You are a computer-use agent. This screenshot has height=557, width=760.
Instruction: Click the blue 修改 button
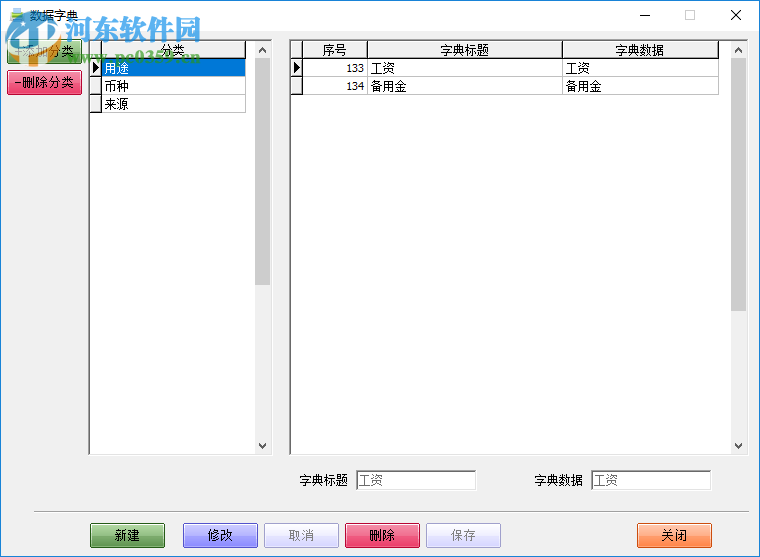pos(220,535)
